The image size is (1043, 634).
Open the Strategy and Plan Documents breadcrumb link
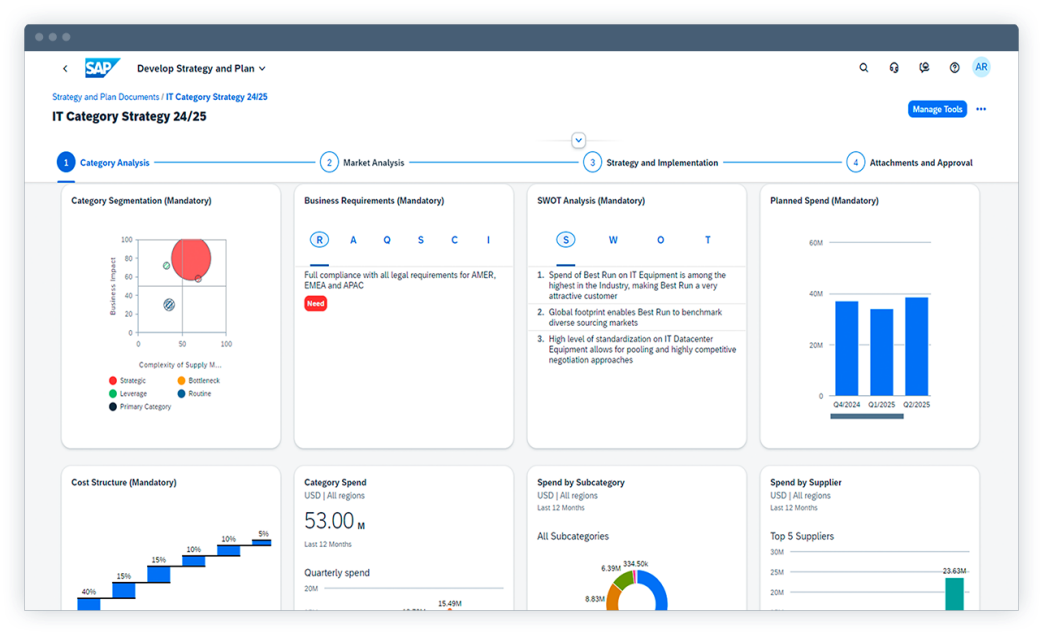tap(105, 96)
